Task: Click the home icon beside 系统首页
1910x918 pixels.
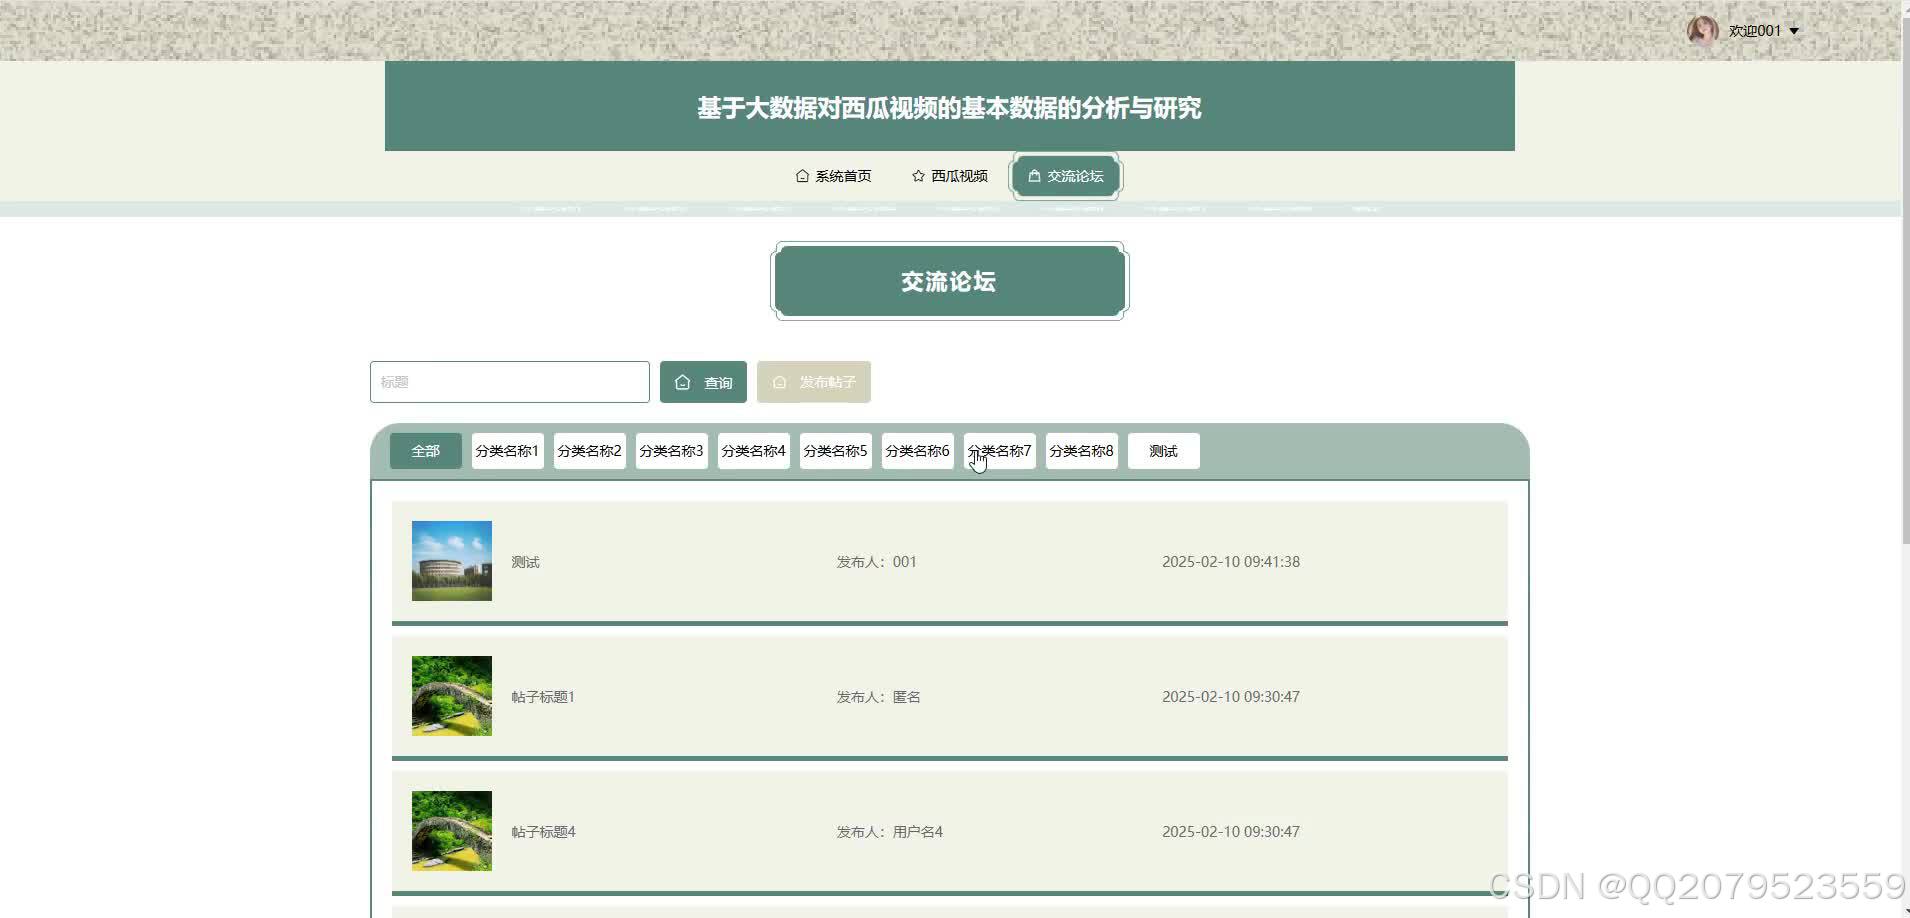Action: click(x=803, y=175)
